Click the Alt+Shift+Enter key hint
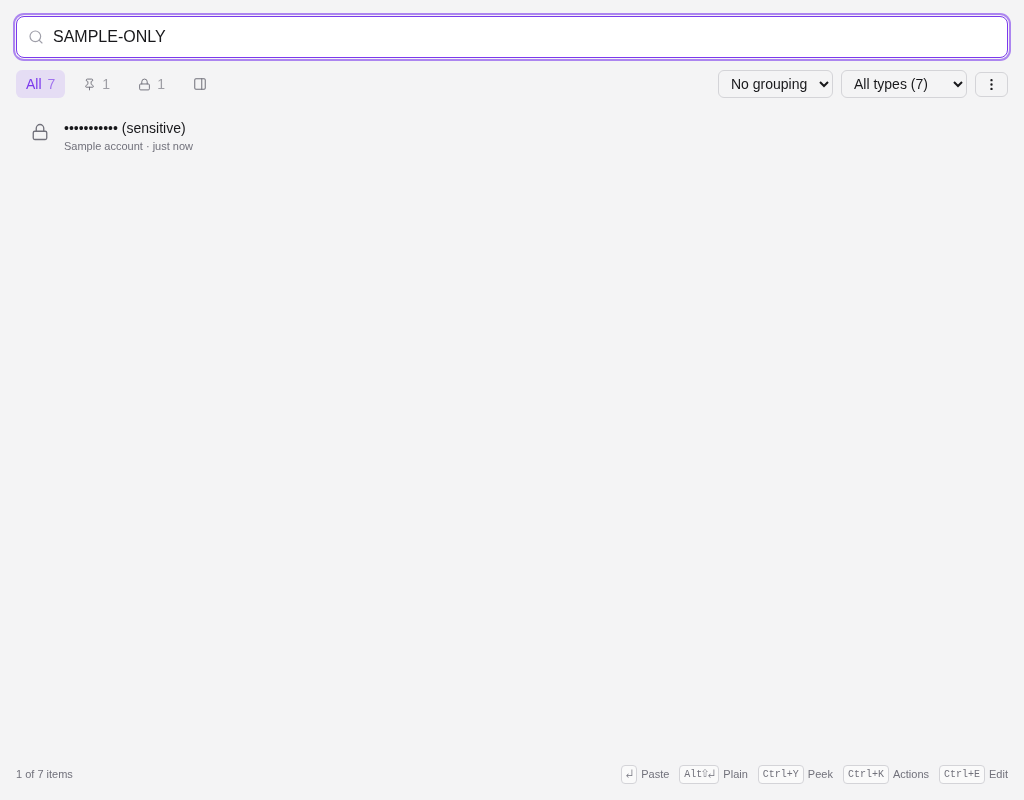 [x=699, y=775]
